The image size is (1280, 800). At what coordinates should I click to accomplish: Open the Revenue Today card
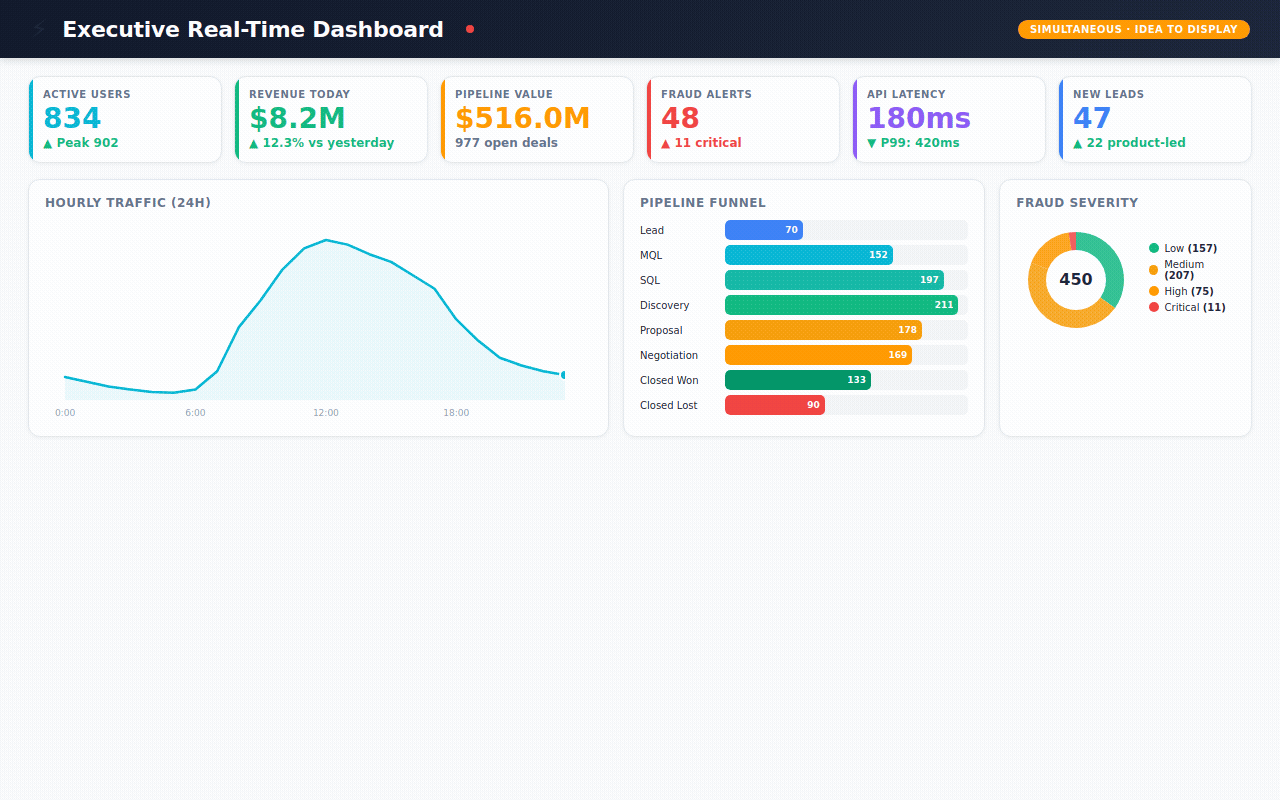[331, 119]
